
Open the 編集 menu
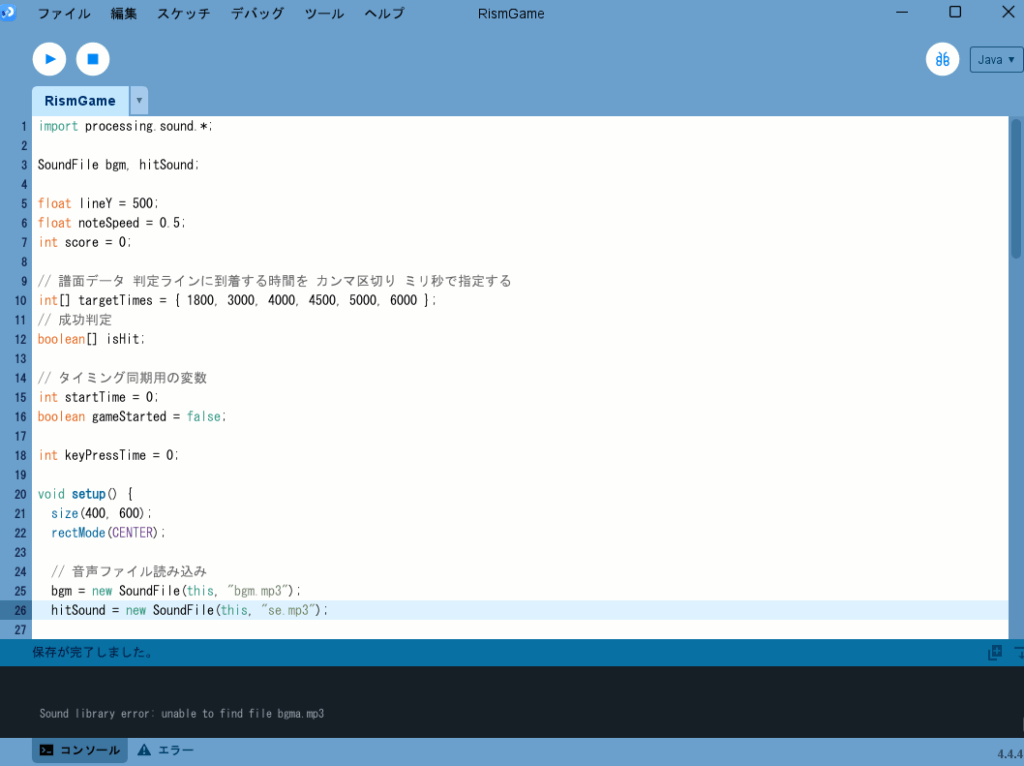coord(124,14)
